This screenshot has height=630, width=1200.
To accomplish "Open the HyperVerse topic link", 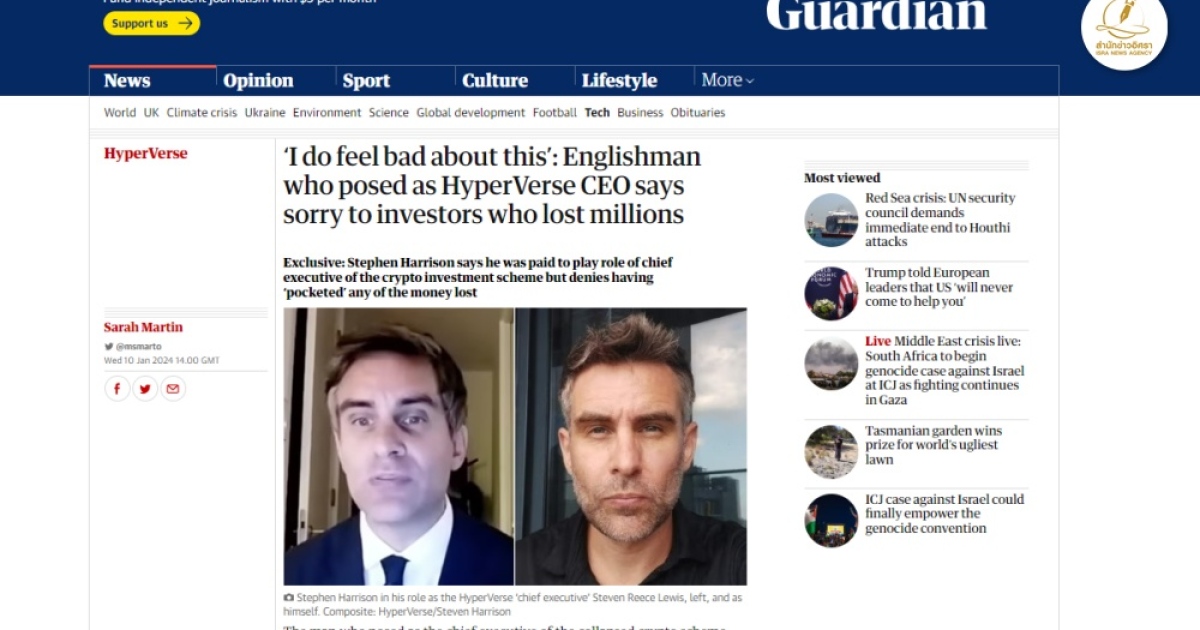I will pos(145,153).
